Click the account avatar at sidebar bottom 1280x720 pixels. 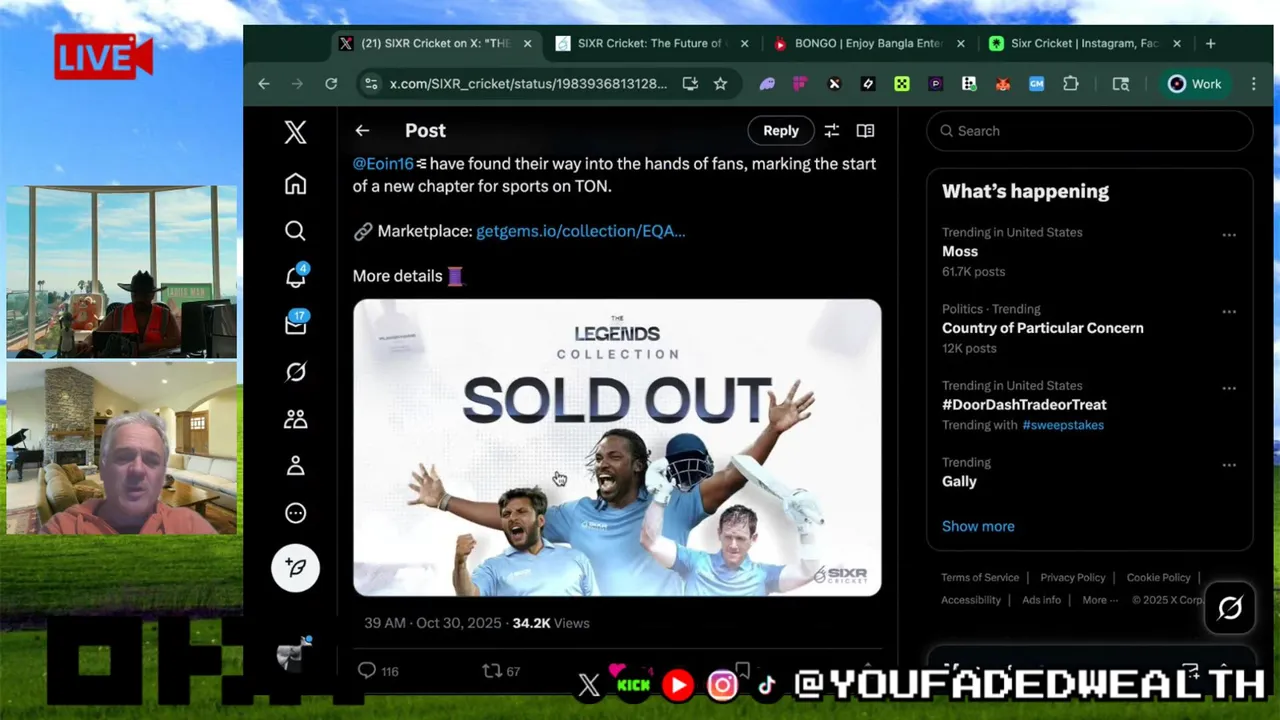(295, 653)
